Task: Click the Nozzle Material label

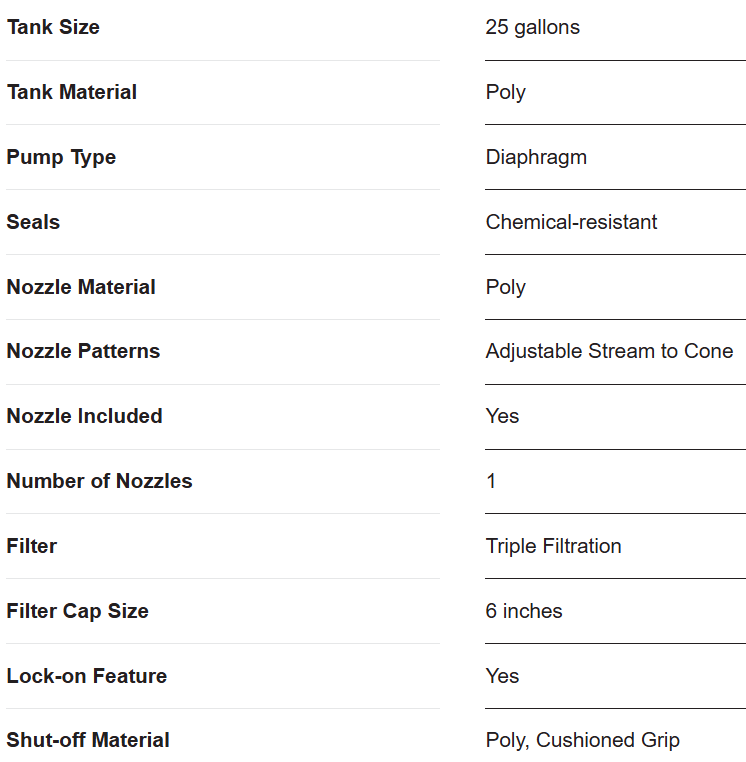Action: tap(81, 287)
